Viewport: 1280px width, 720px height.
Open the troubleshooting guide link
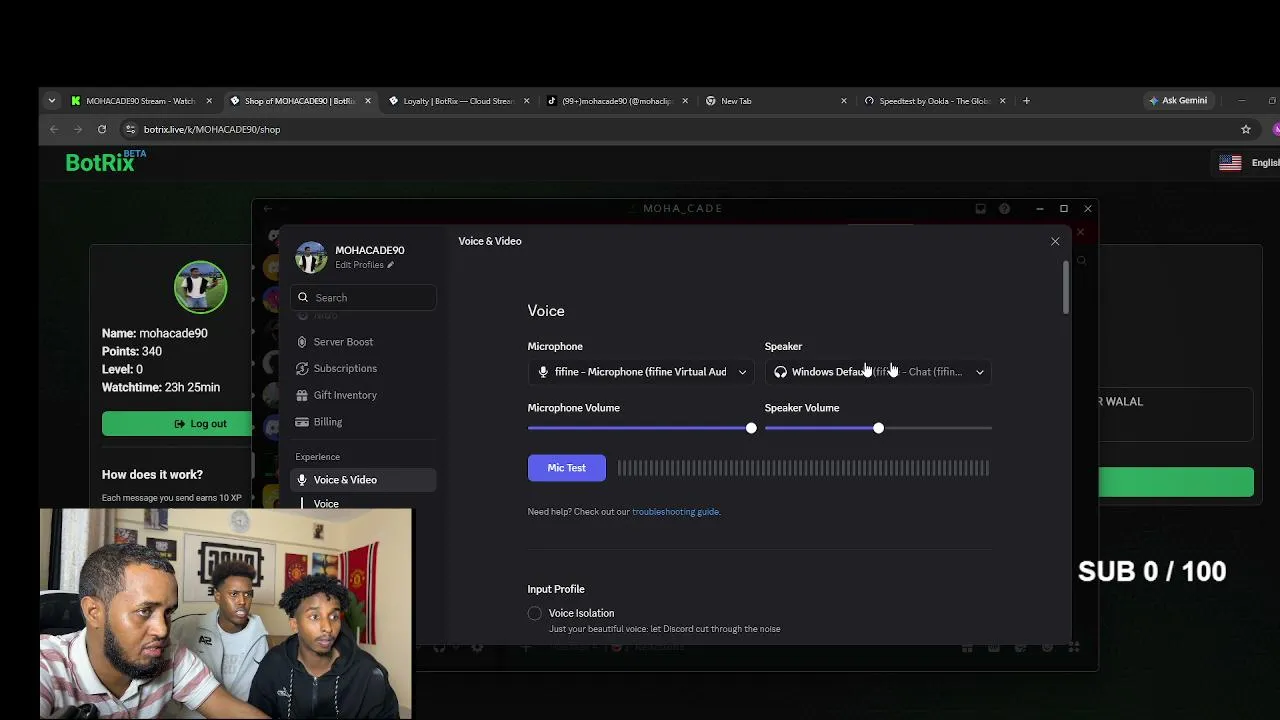pyautogui.click(x=675, y=512)
